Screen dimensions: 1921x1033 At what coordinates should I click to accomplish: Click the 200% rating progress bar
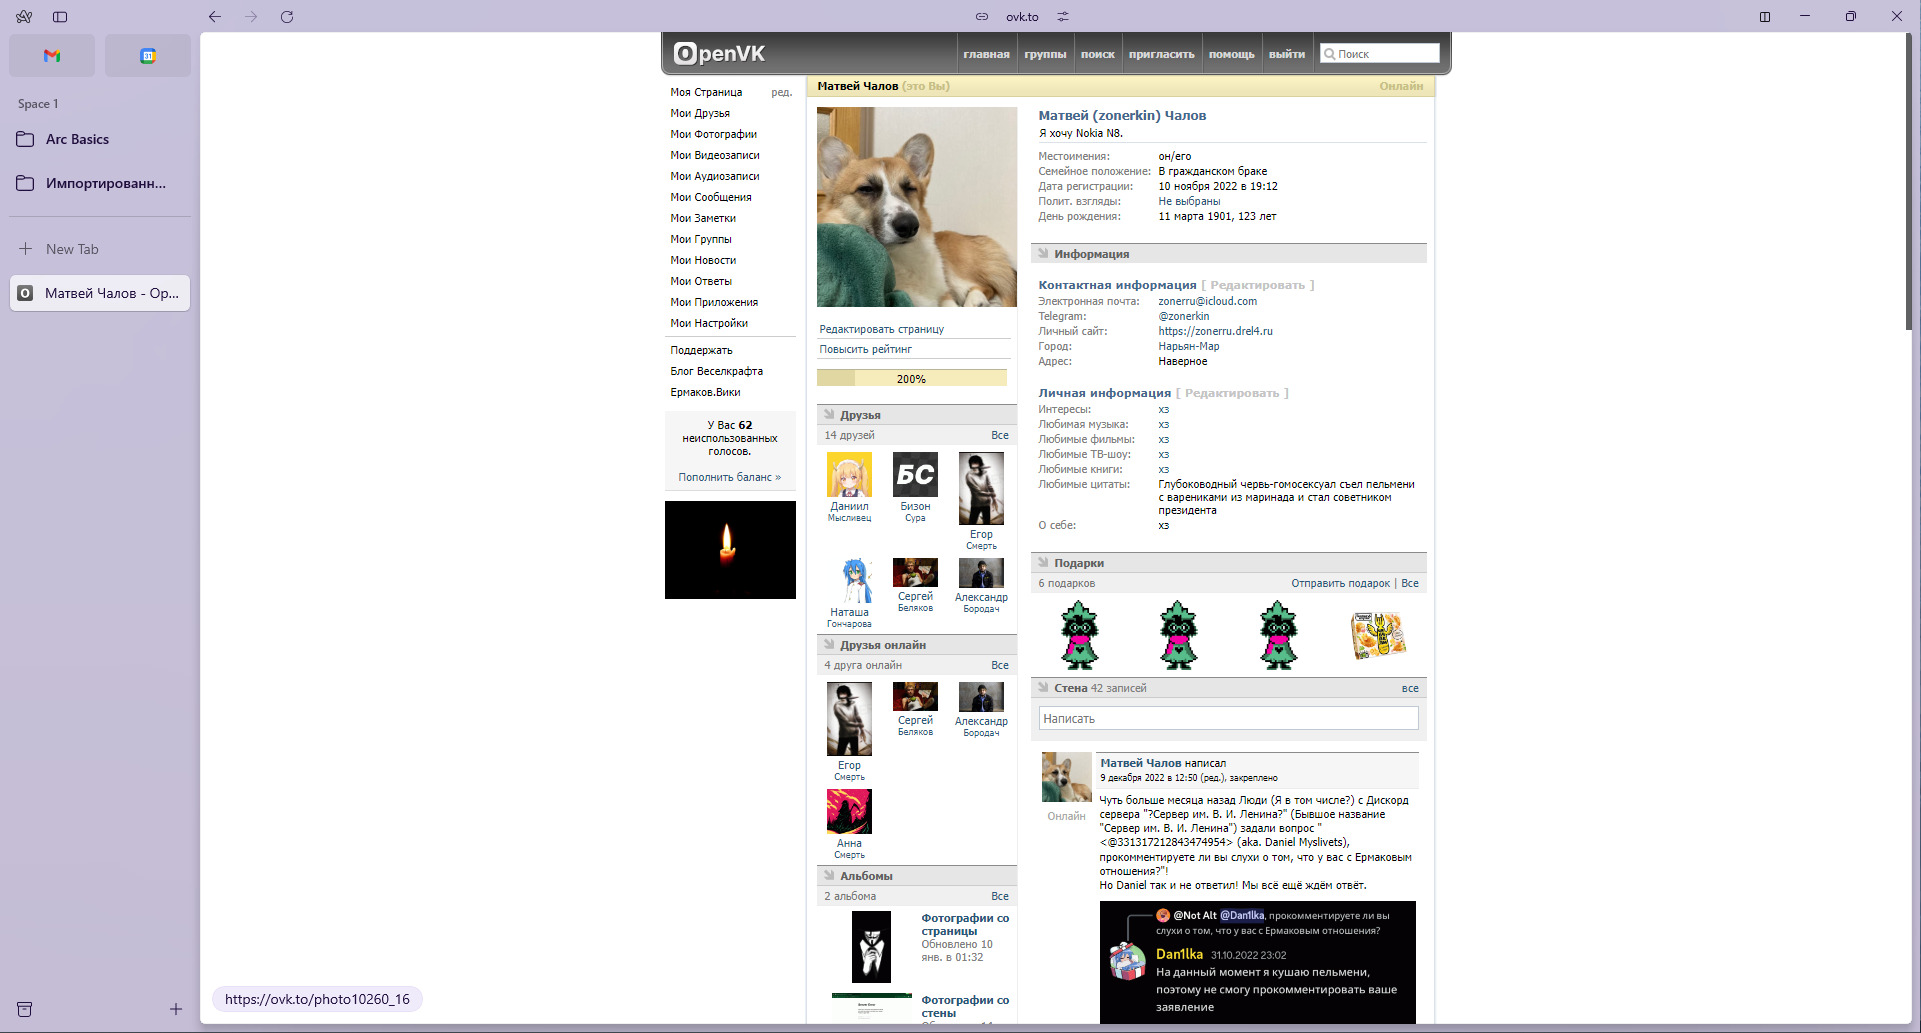coord(912,378)
